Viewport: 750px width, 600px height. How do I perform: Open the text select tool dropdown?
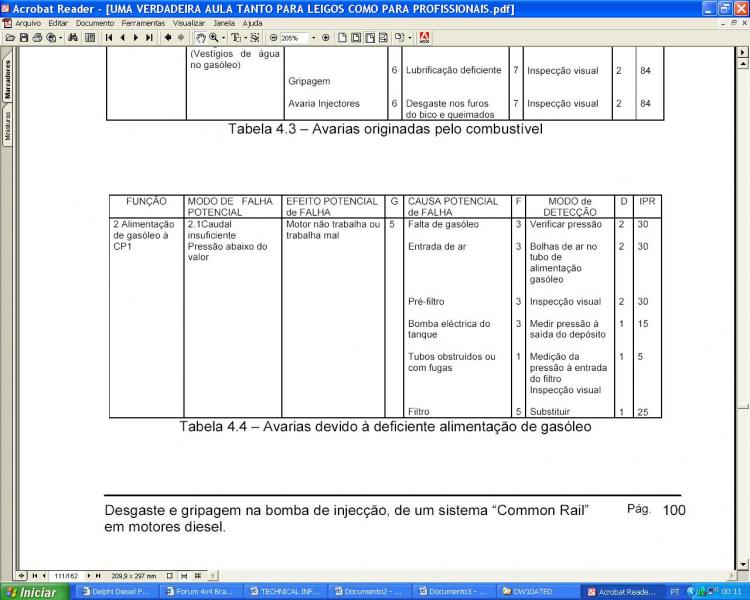[245, 38]
